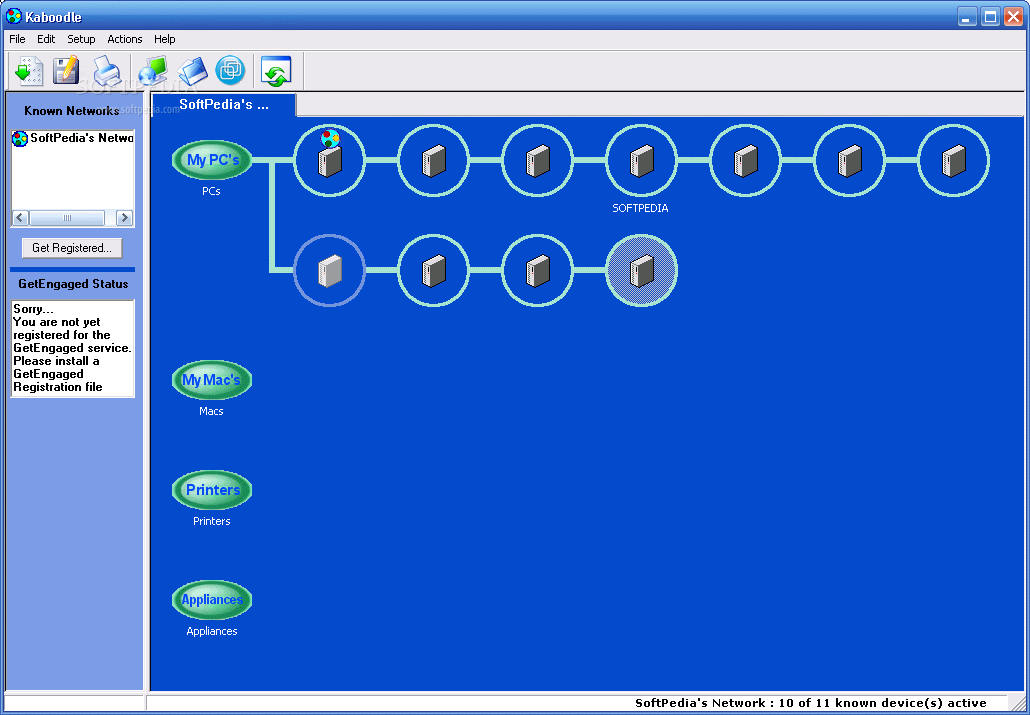Click the Known Networks horizontal scrollbar thumb
1030x715 pixels.
pos(67,218)
